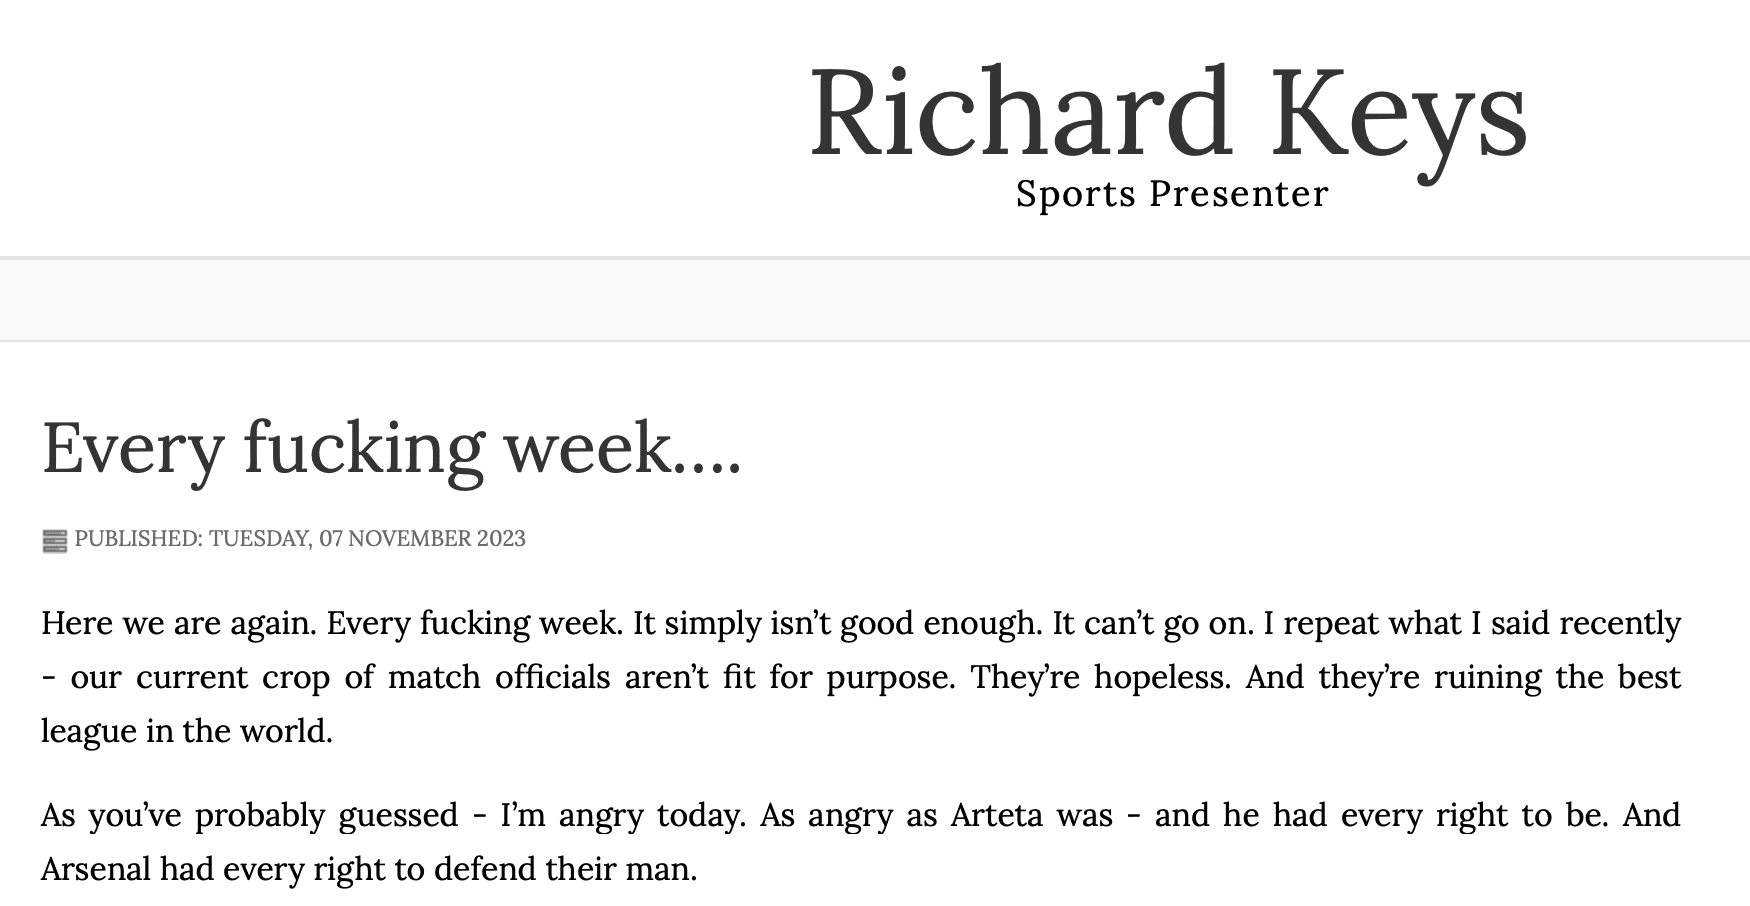The width and height of the screenshot is (1750, 906).
Task: Click the phrase 'match officials' in the first paragraph
Action: click(x=499, y=677)
